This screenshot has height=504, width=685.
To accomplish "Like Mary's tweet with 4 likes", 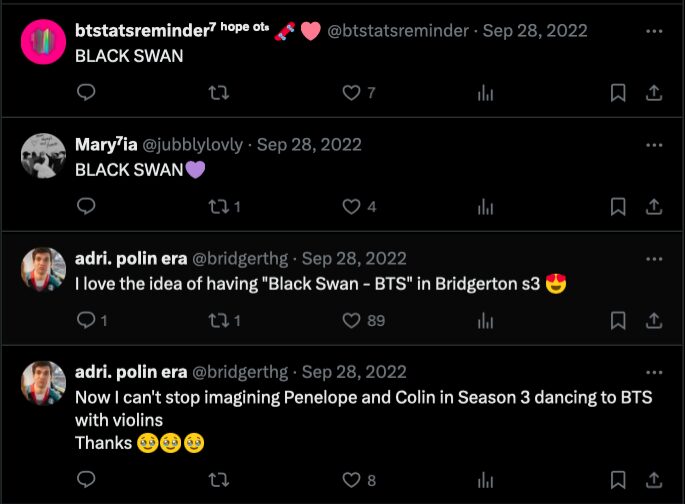I will click(351, 207).
